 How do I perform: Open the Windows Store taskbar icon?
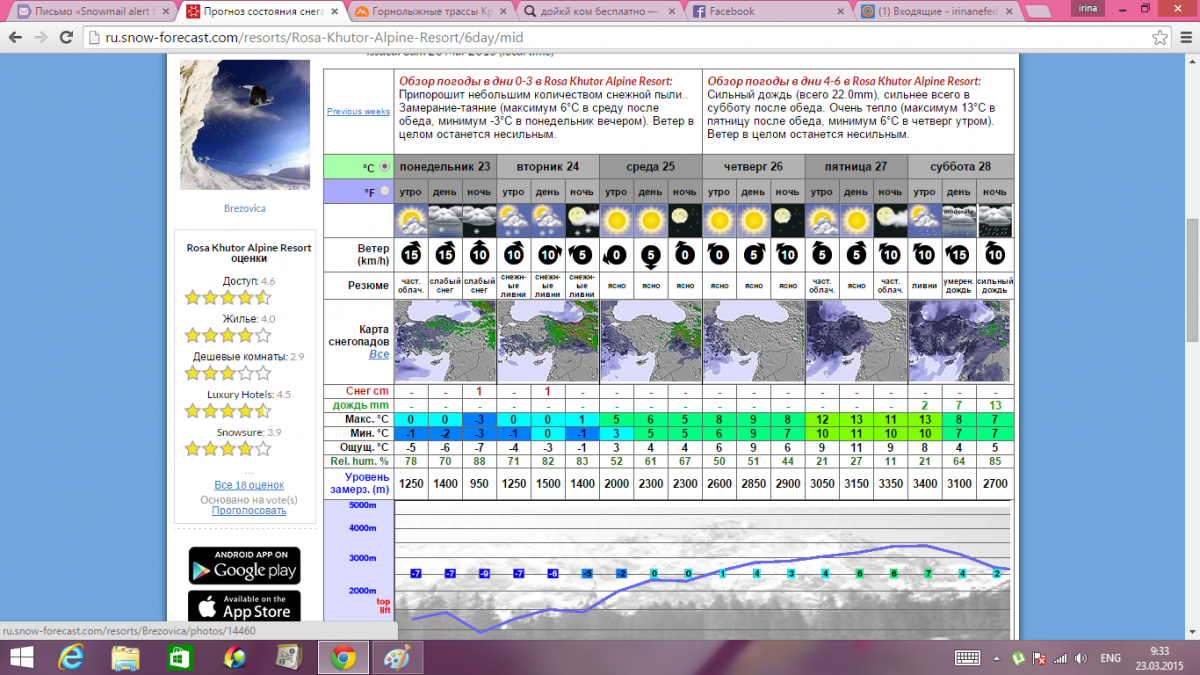[180, 657]
